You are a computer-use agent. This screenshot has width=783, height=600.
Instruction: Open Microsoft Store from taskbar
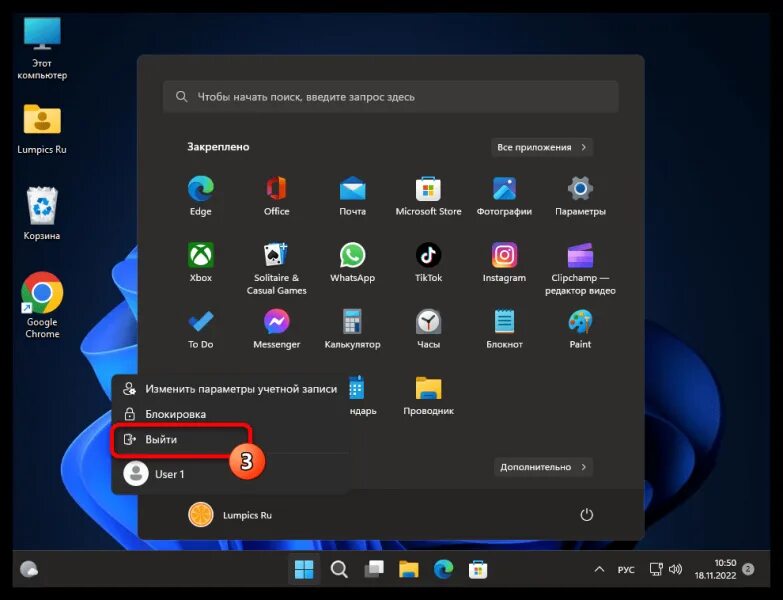point(478,569)
